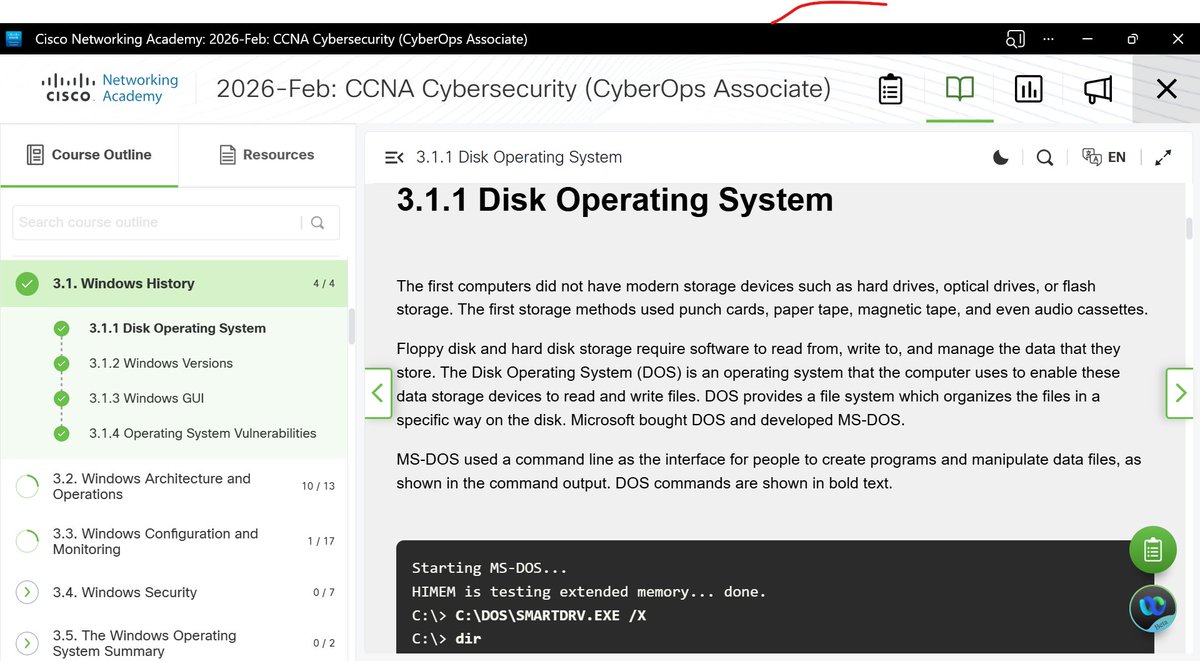Go to the previous page arrow

click(x=377, y=393)
